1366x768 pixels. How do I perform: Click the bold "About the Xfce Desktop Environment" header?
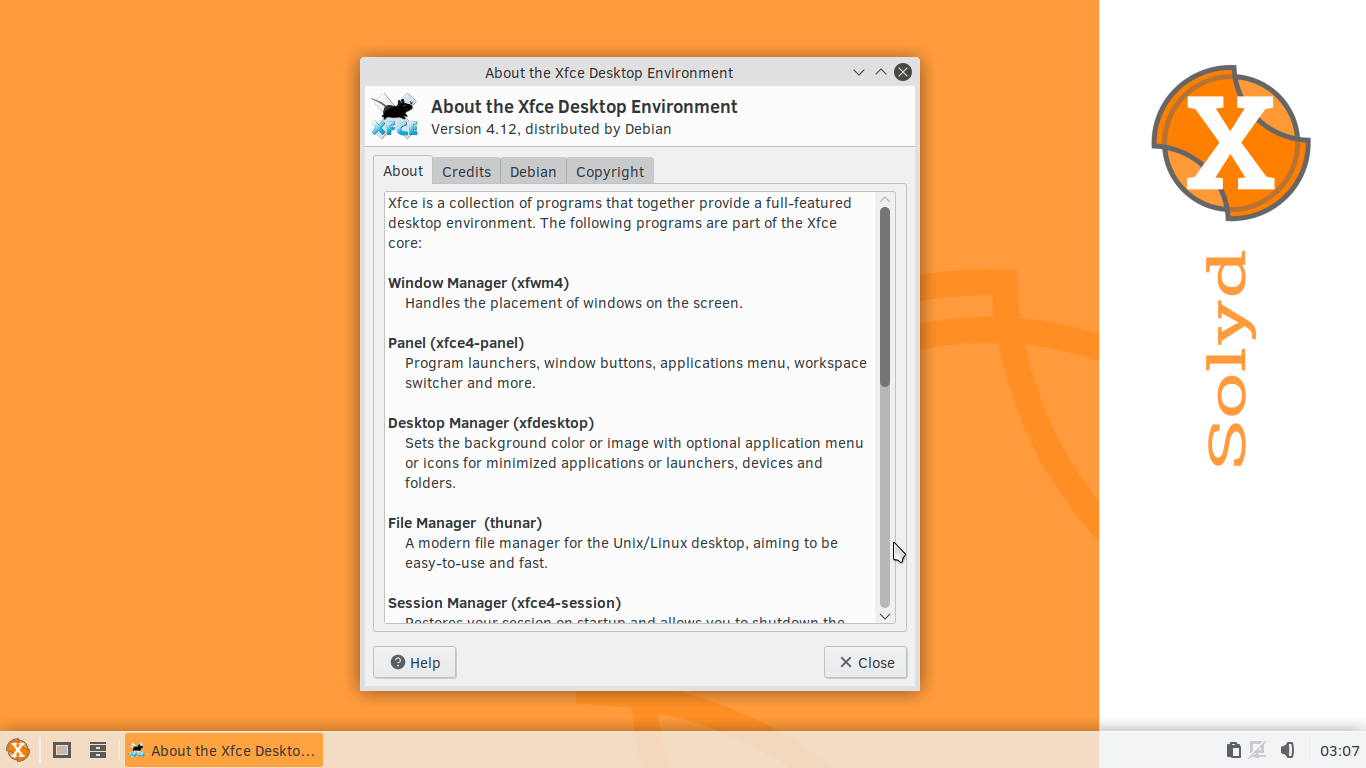click(584, 107)
